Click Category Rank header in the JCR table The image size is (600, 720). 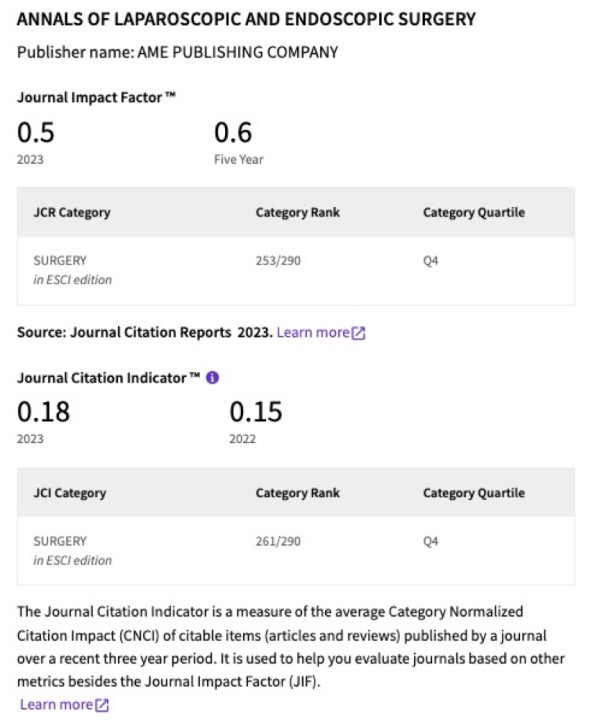[298, 212]
